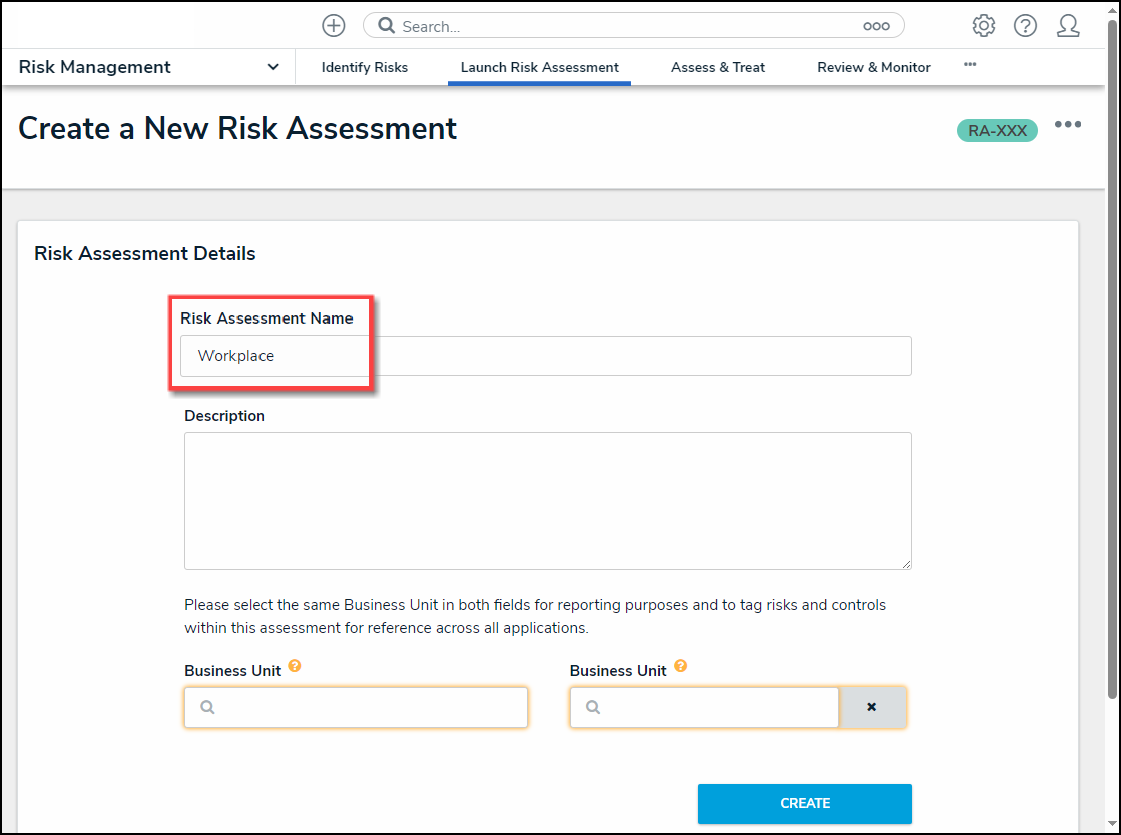
Task: Open the page actions three-dot menu
Action: coord(1068,125)
